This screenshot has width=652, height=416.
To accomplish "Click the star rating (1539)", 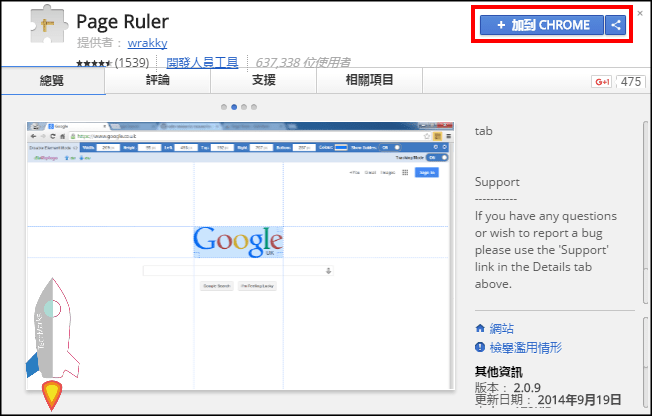I will point(112,63).
